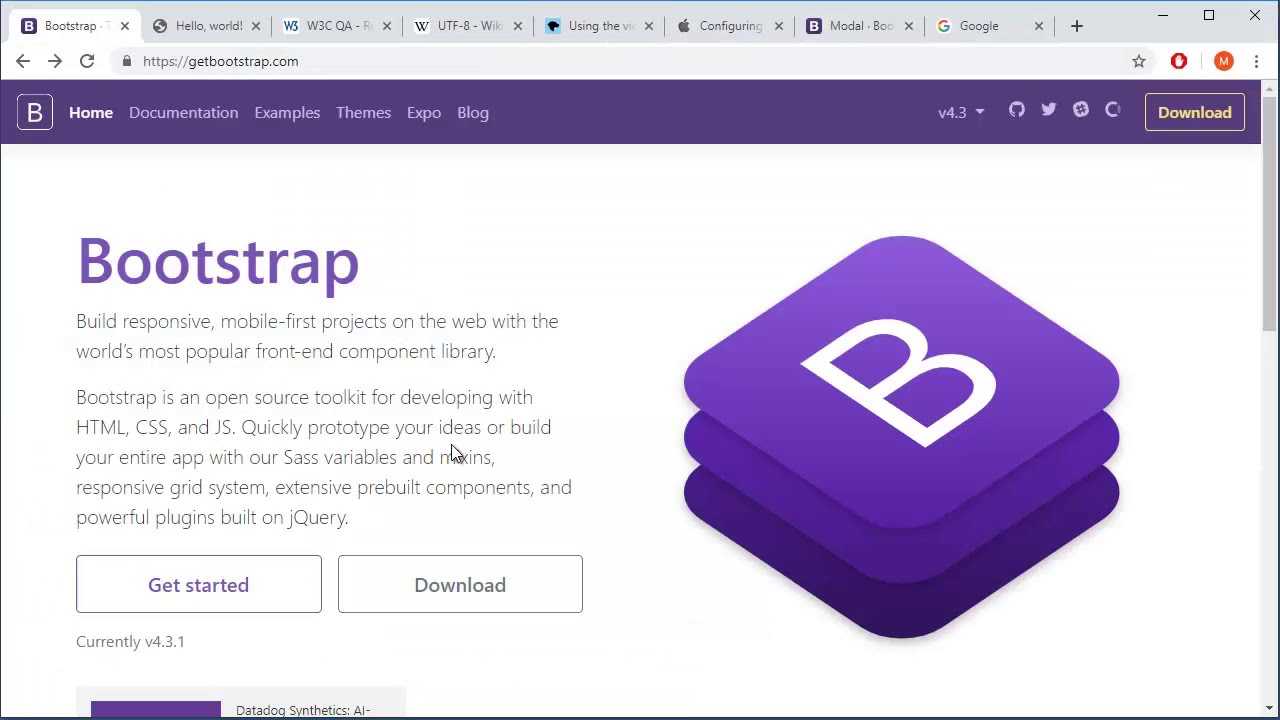
Task: Go forward with the browser forward arrow
Action: pyautogui.click(x=55, y=61)
